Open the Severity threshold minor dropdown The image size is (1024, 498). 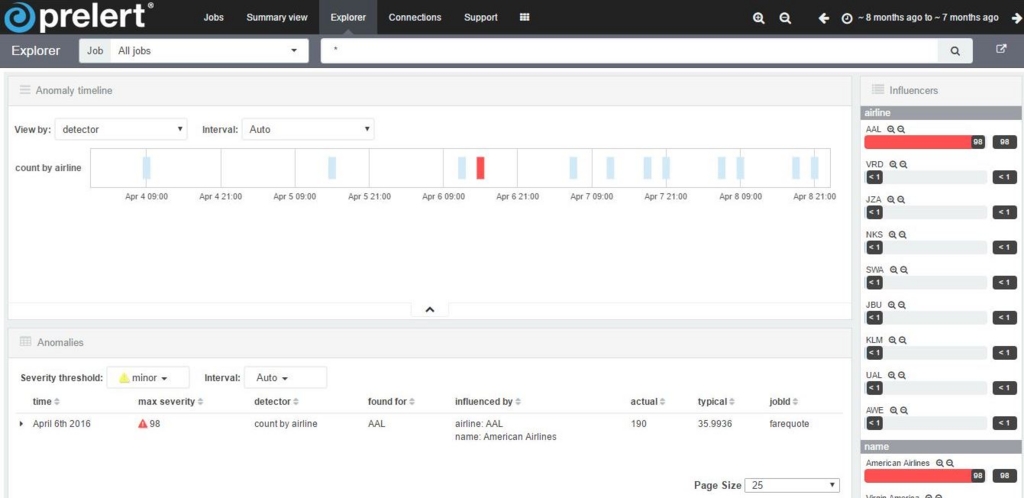pyautogui.click(x=148, y=378)
